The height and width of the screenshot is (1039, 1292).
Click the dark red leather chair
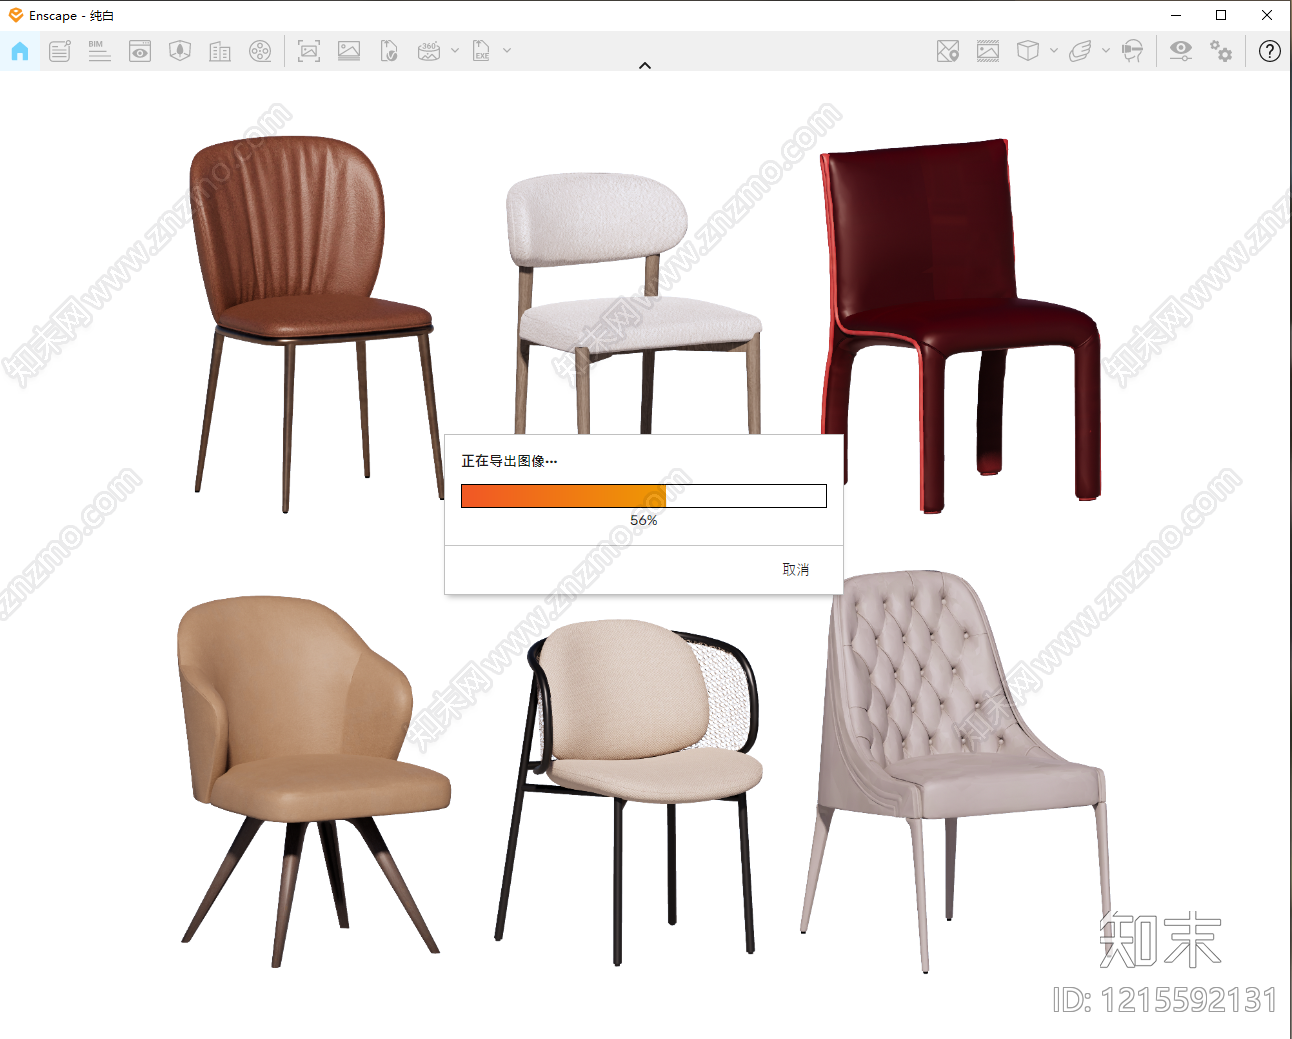(x=960, y=325)
